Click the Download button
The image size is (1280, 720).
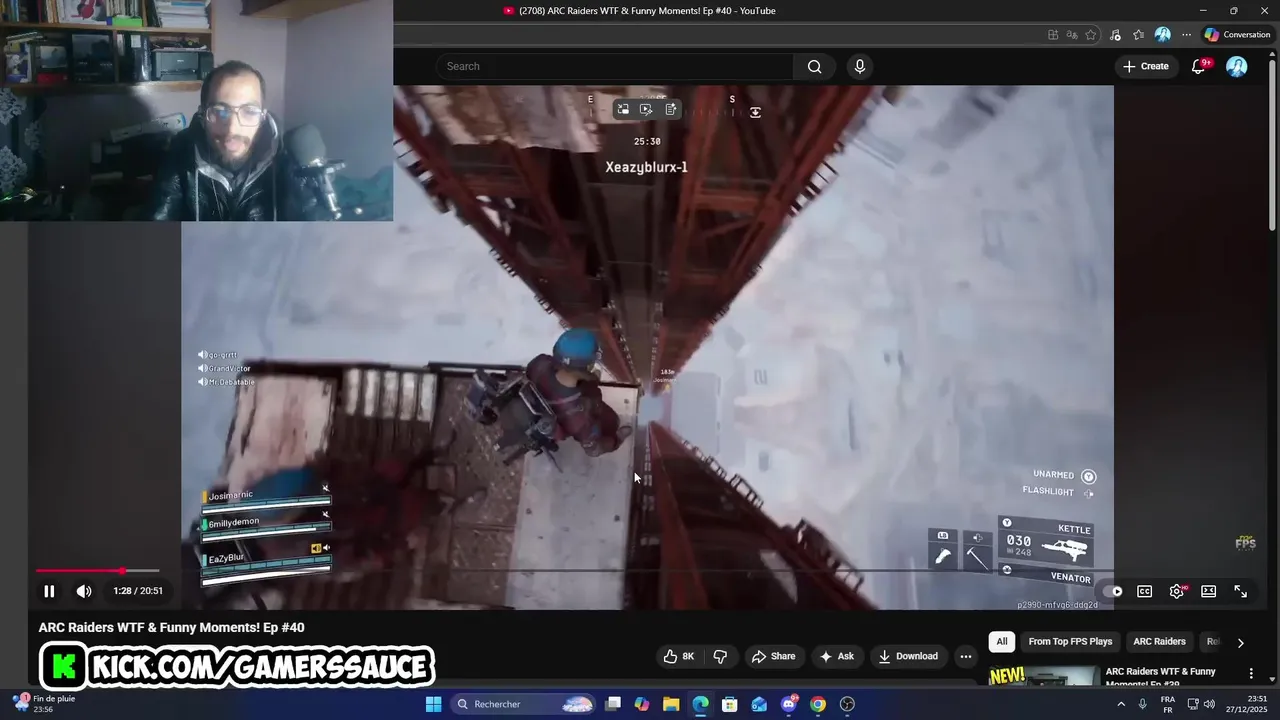pyautogui.click(x=909, y=656)
